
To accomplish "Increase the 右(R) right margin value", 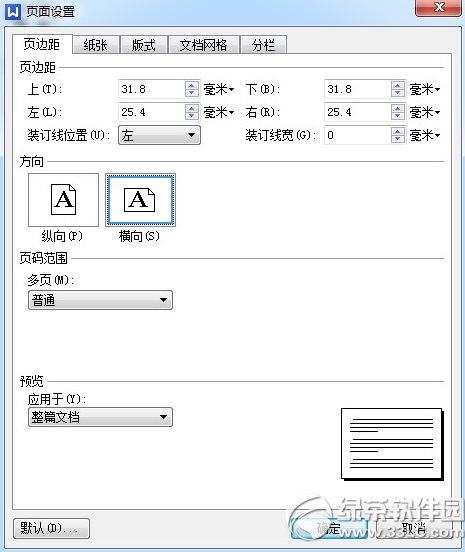I will pos(398,108).
